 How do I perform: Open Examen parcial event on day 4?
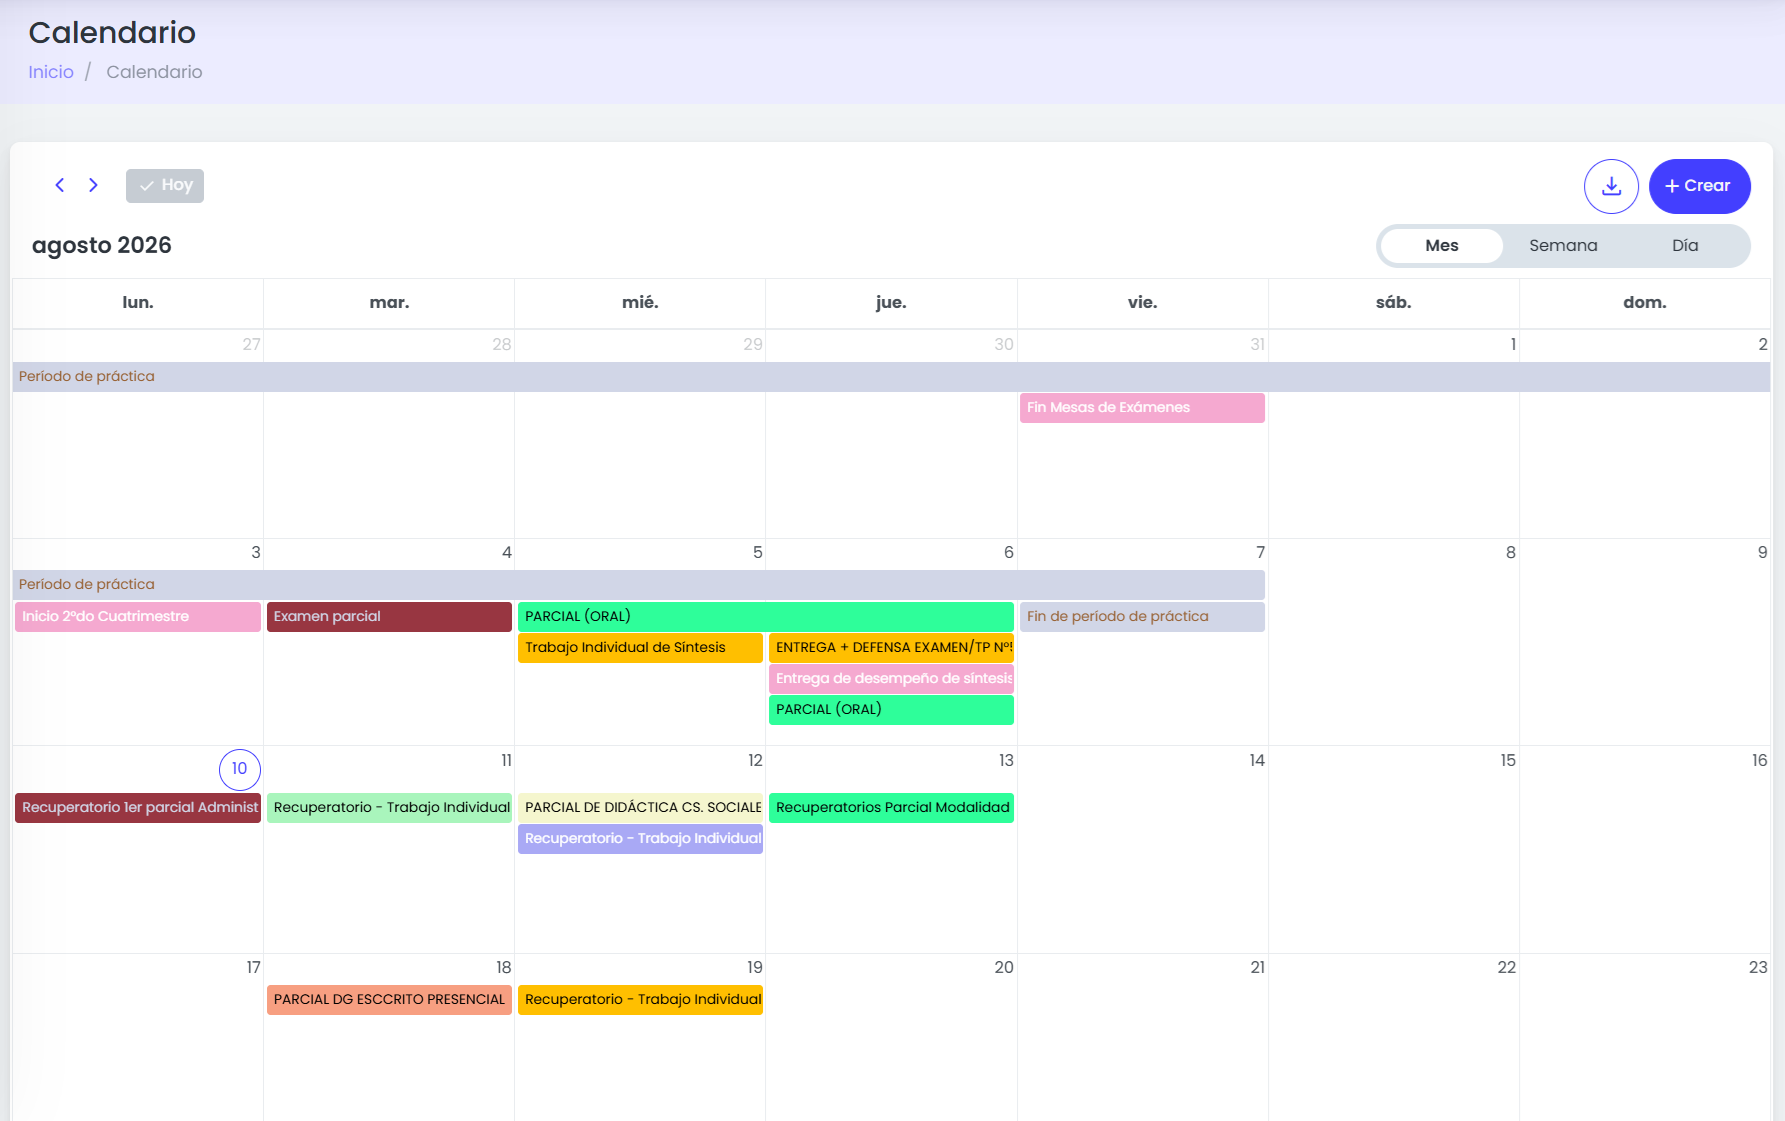coord(389,617)
